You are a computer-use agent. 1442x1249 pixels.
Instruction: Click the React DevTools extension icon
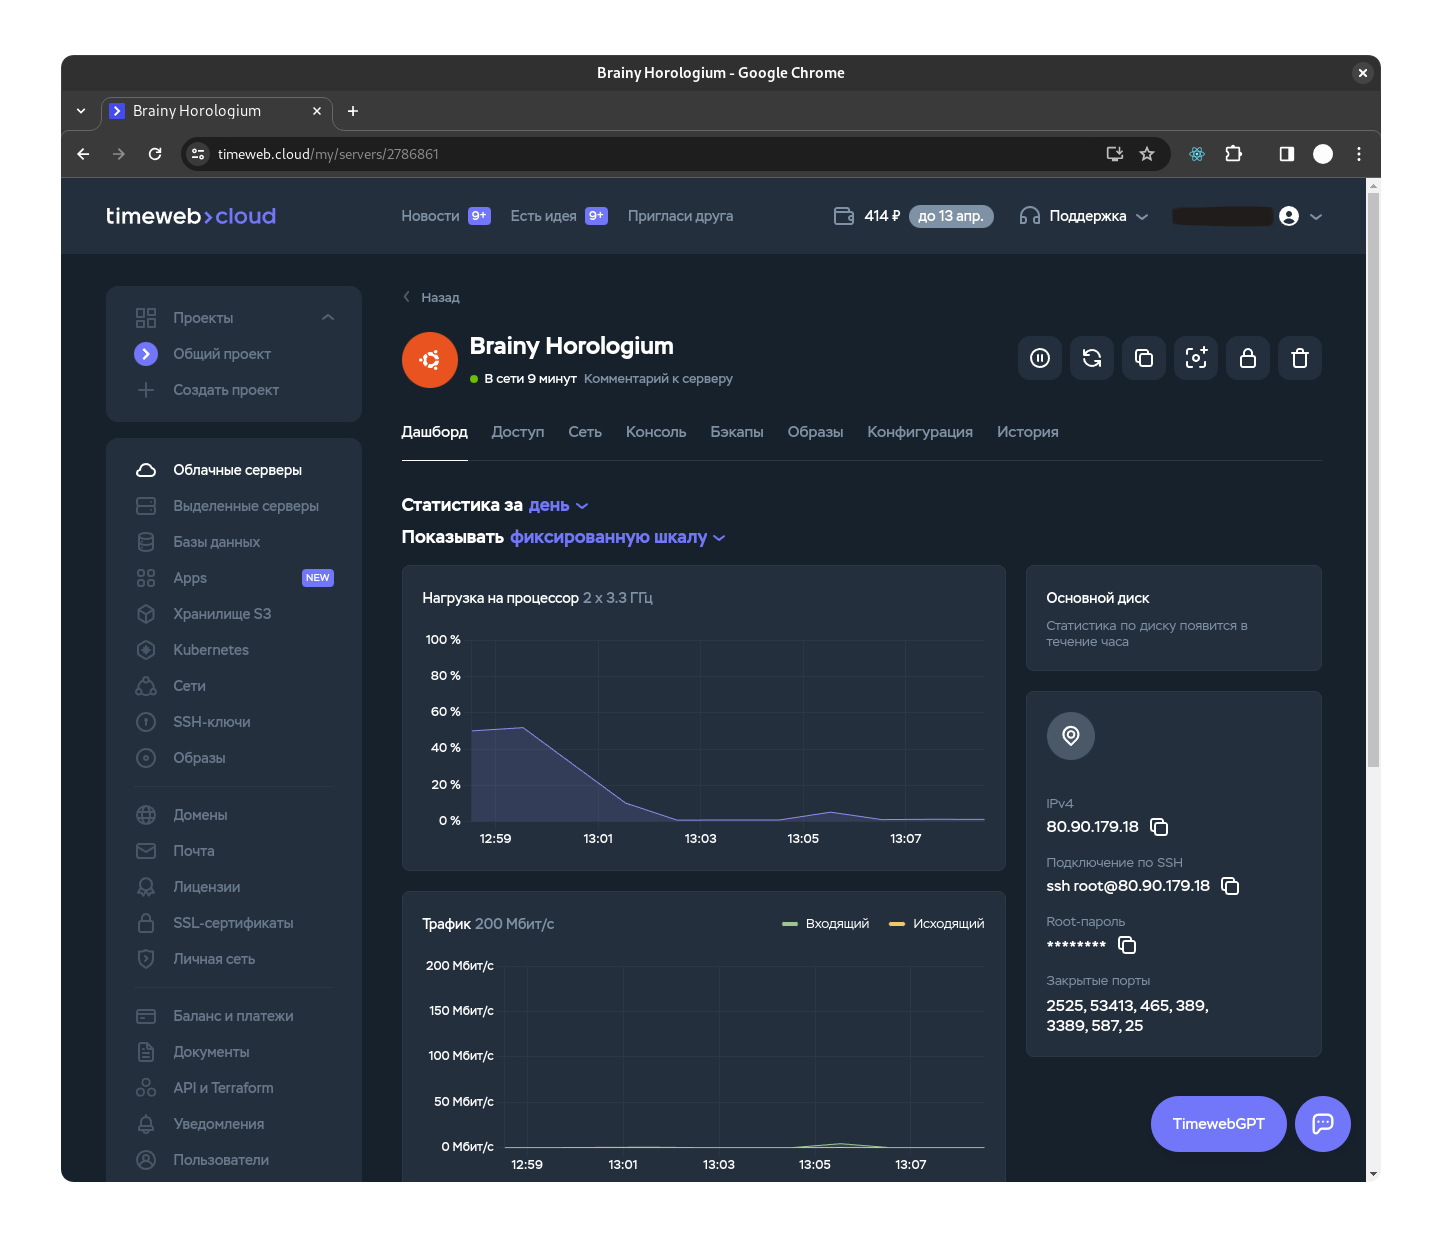[x=1197, y=154]
